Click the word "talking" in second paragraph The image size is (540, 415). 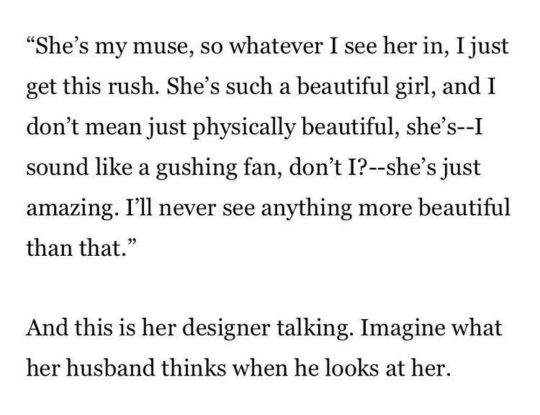click(313, 329)
